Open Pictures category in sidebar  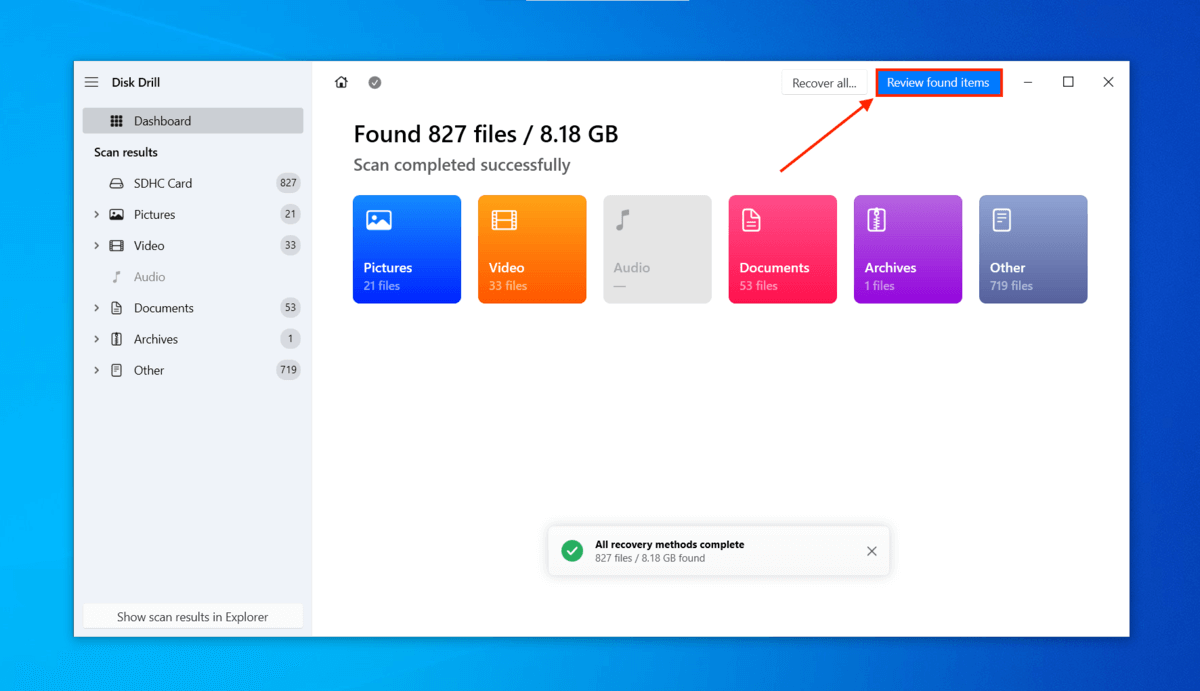click(193, 214)
